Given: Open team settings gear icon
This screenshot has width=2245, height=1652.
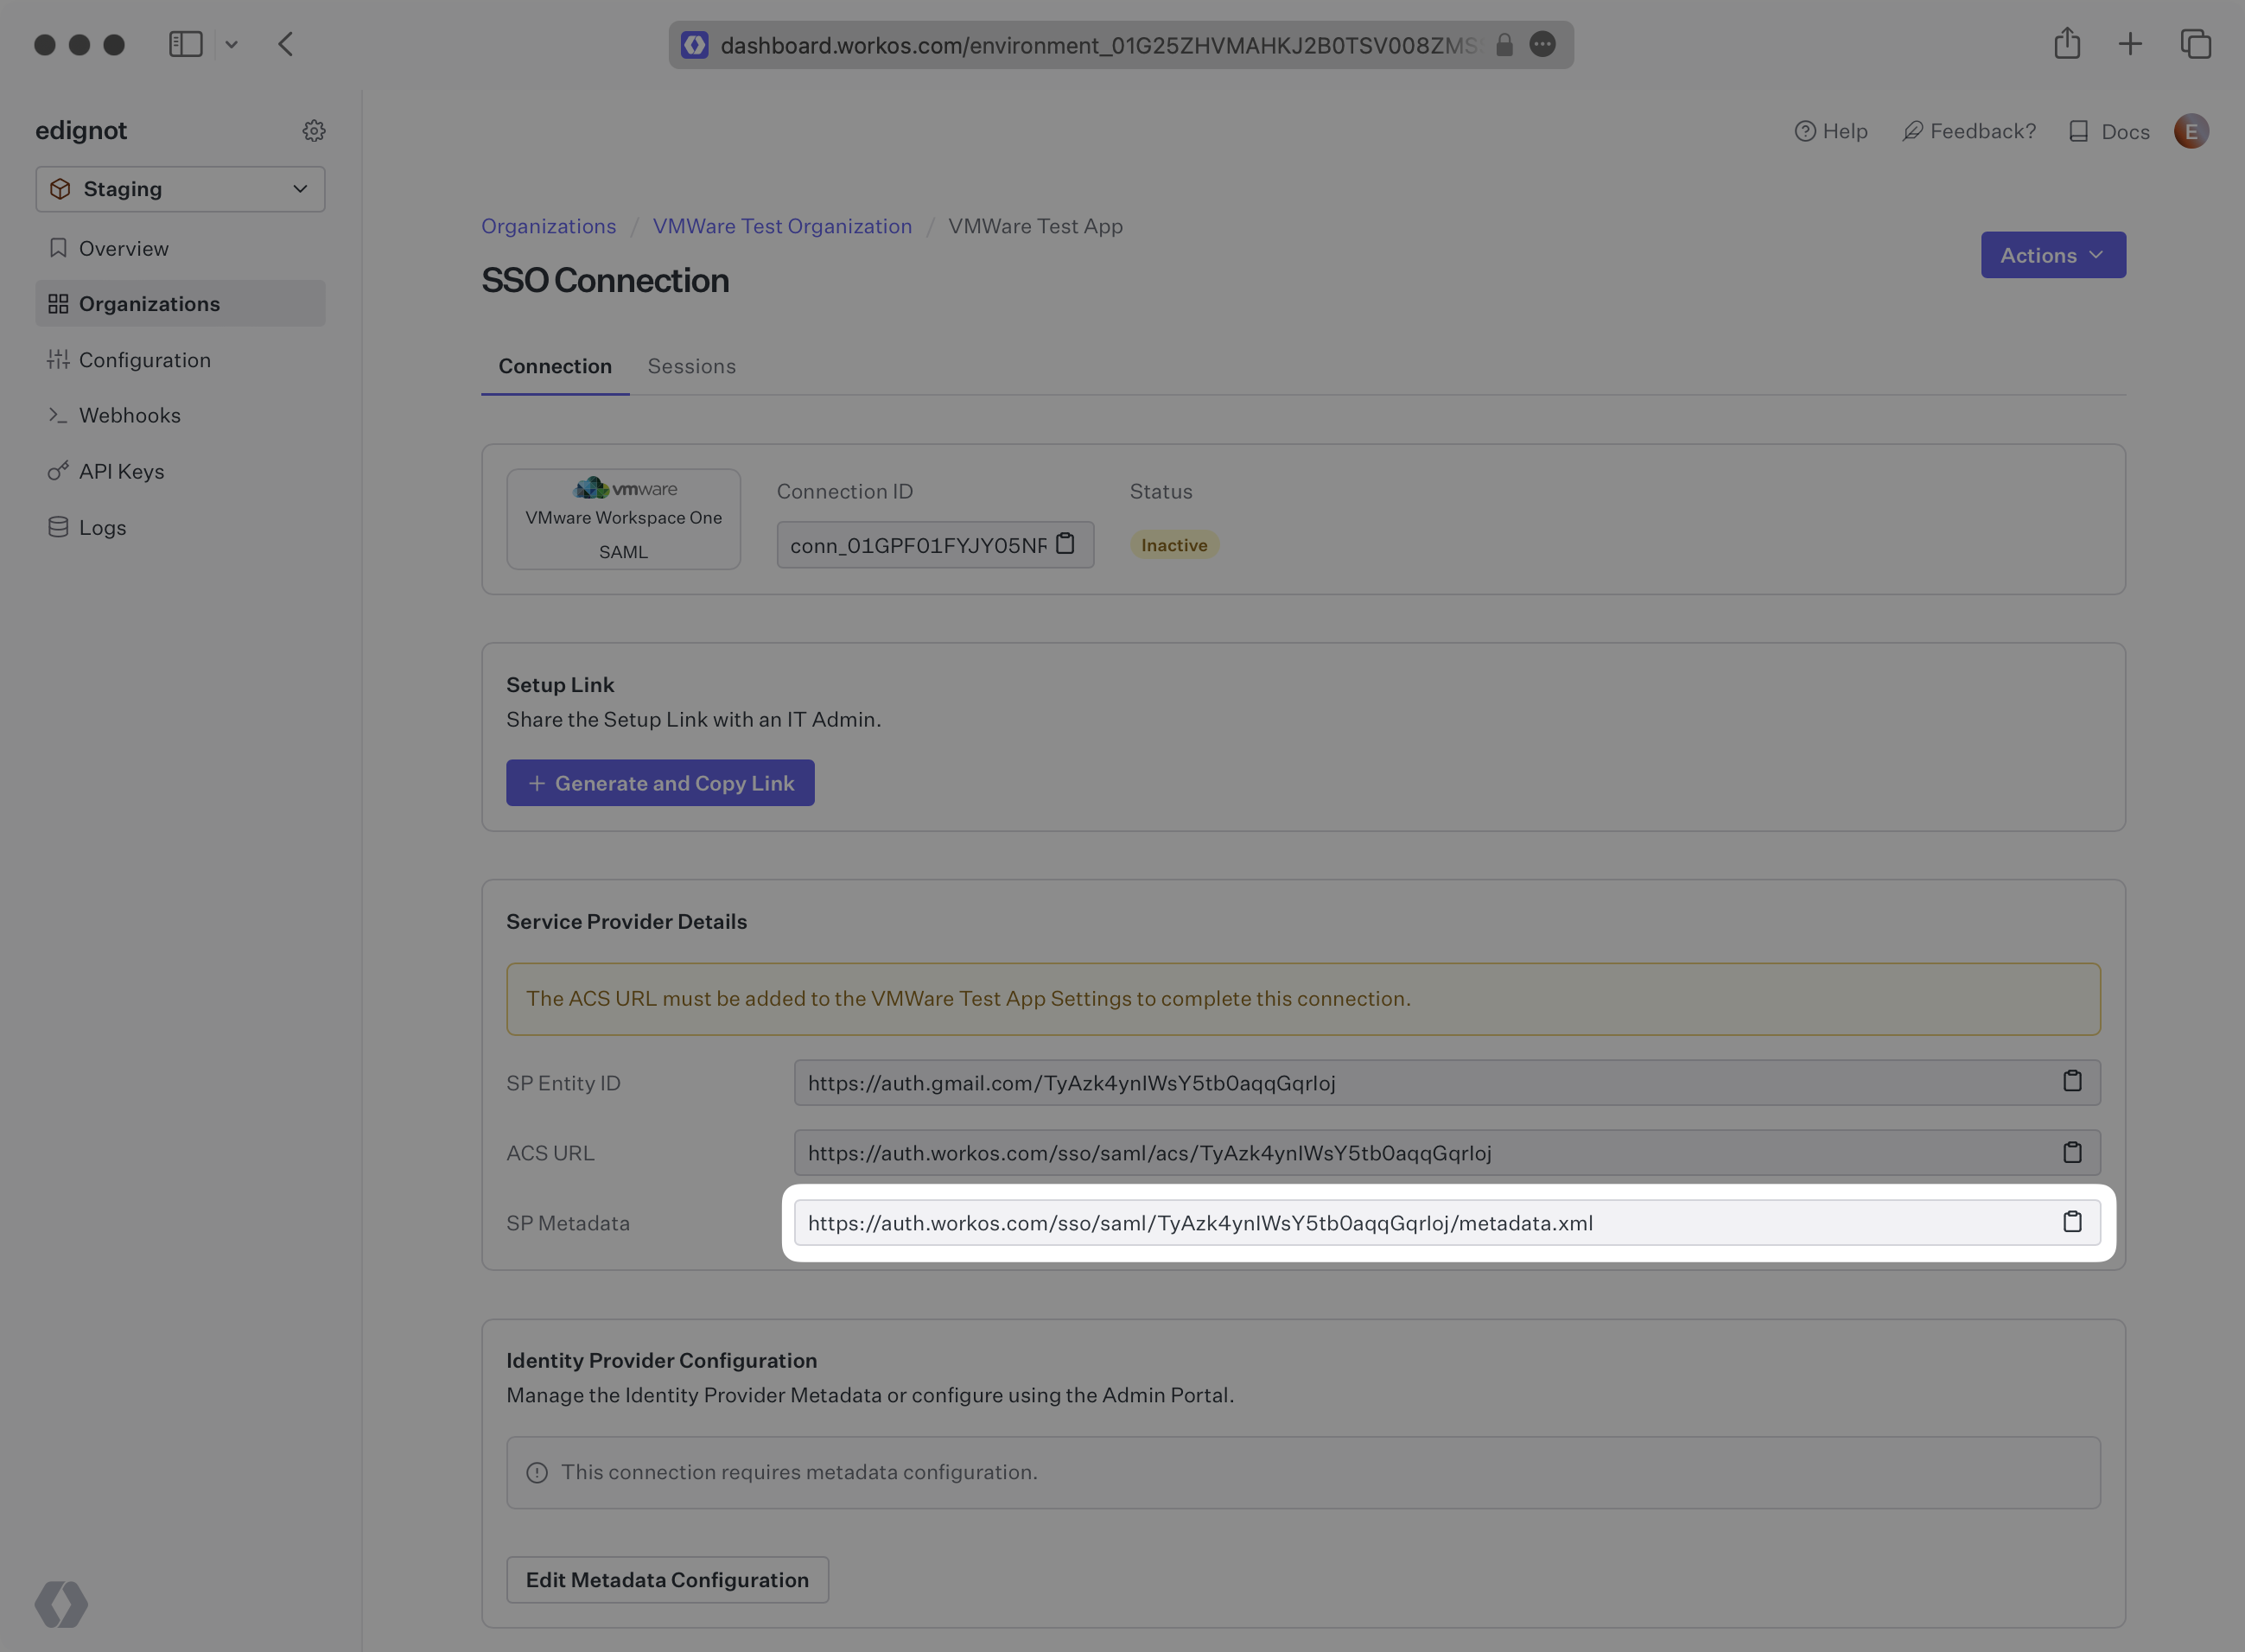Looking at the screenshot, I should (314, 131).
